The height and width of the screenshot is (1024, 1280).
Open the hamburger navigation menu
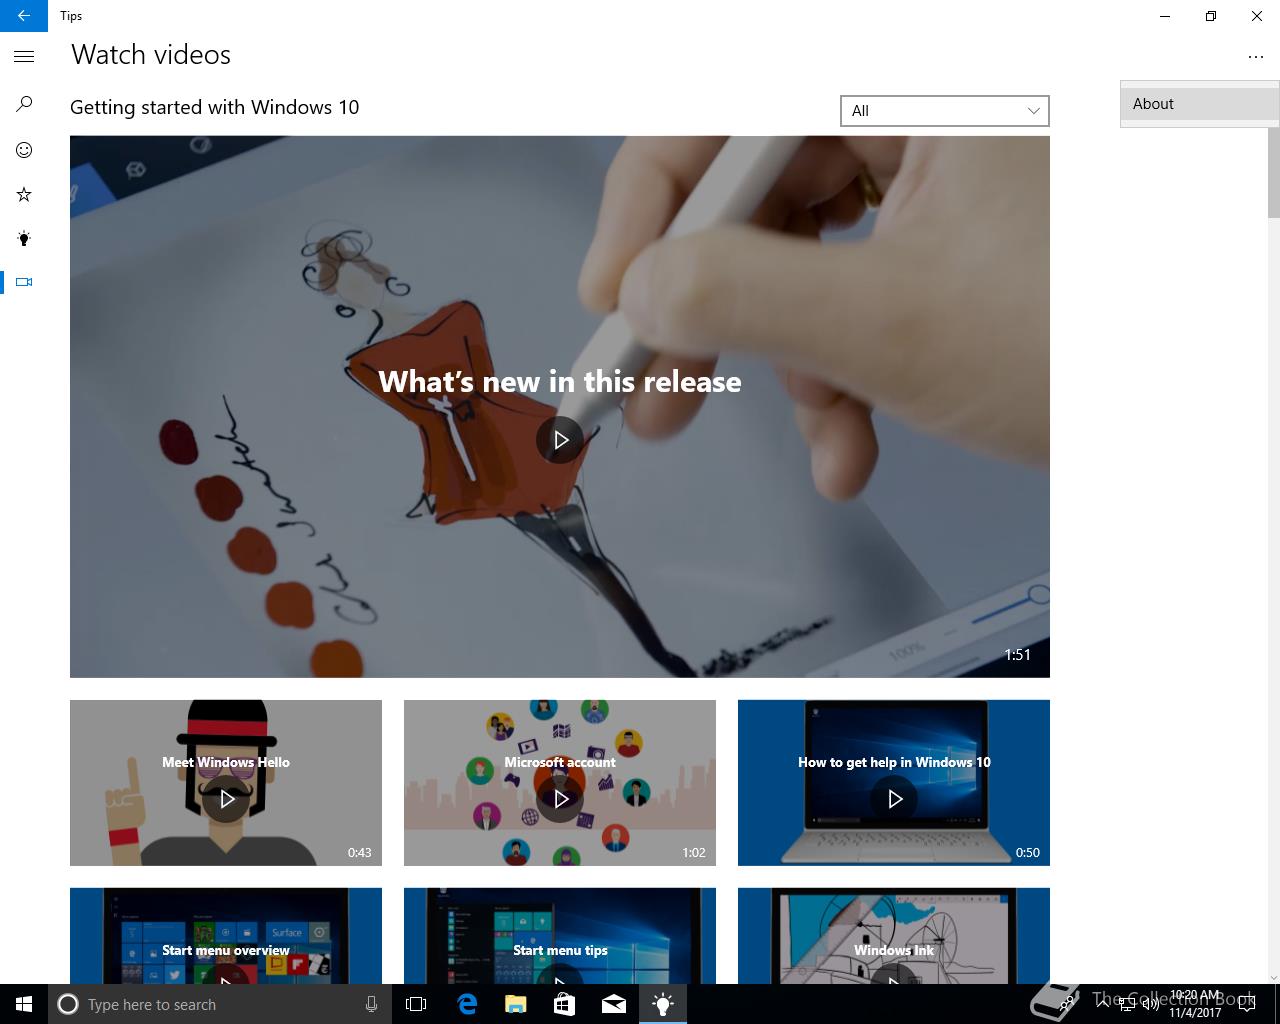[24, 57]
